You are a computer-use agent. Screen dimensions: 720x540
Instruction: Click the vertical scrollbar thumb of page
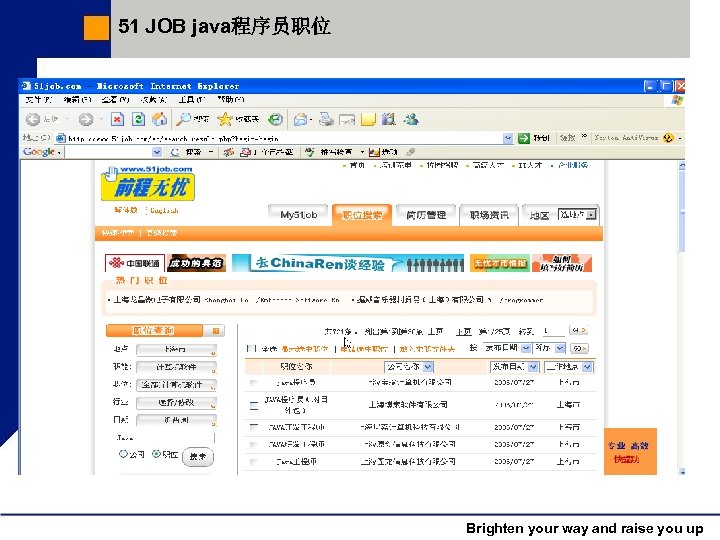682,211
